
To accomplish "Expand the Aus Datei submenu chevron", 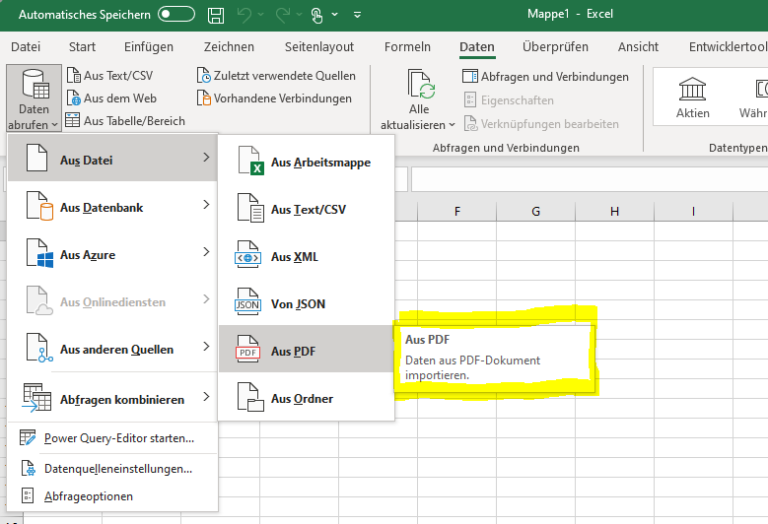I will point(206,157).
